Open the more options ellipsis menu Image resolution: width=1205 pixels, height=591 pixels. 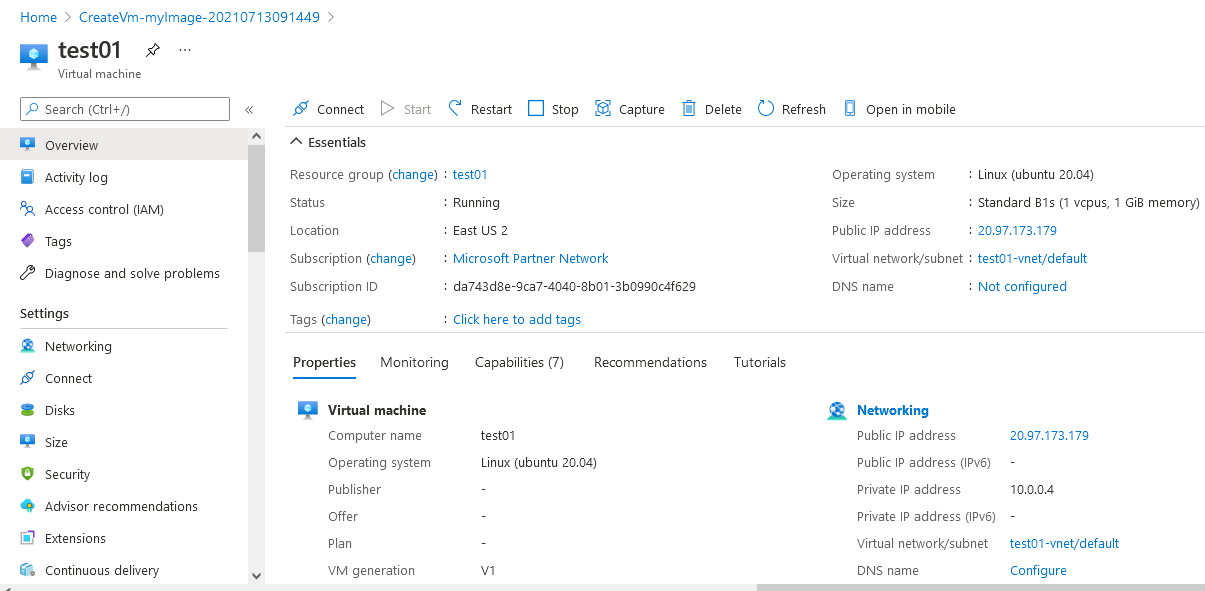click(x=183, y=50)
